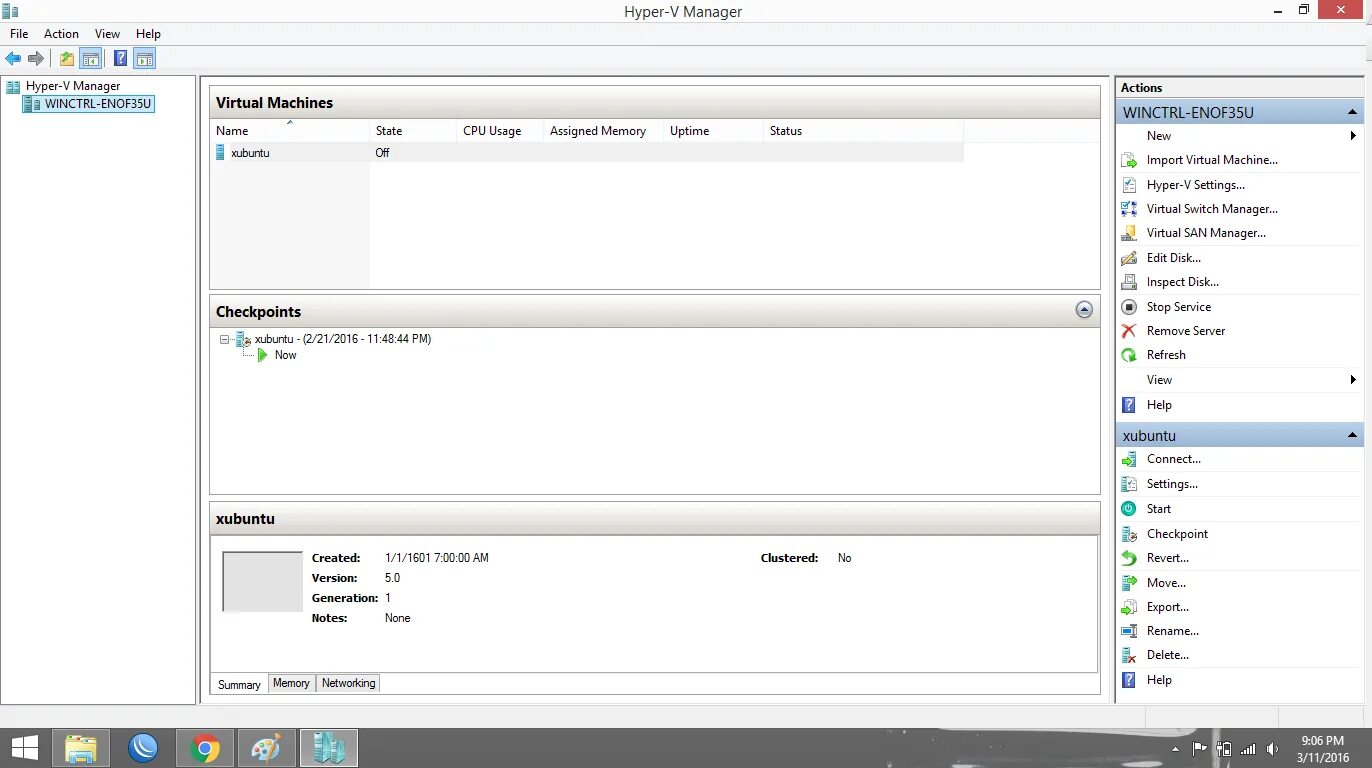The image size is (1372, 768).
Task: Click Help link under server actions
Action: [1159, 405]
